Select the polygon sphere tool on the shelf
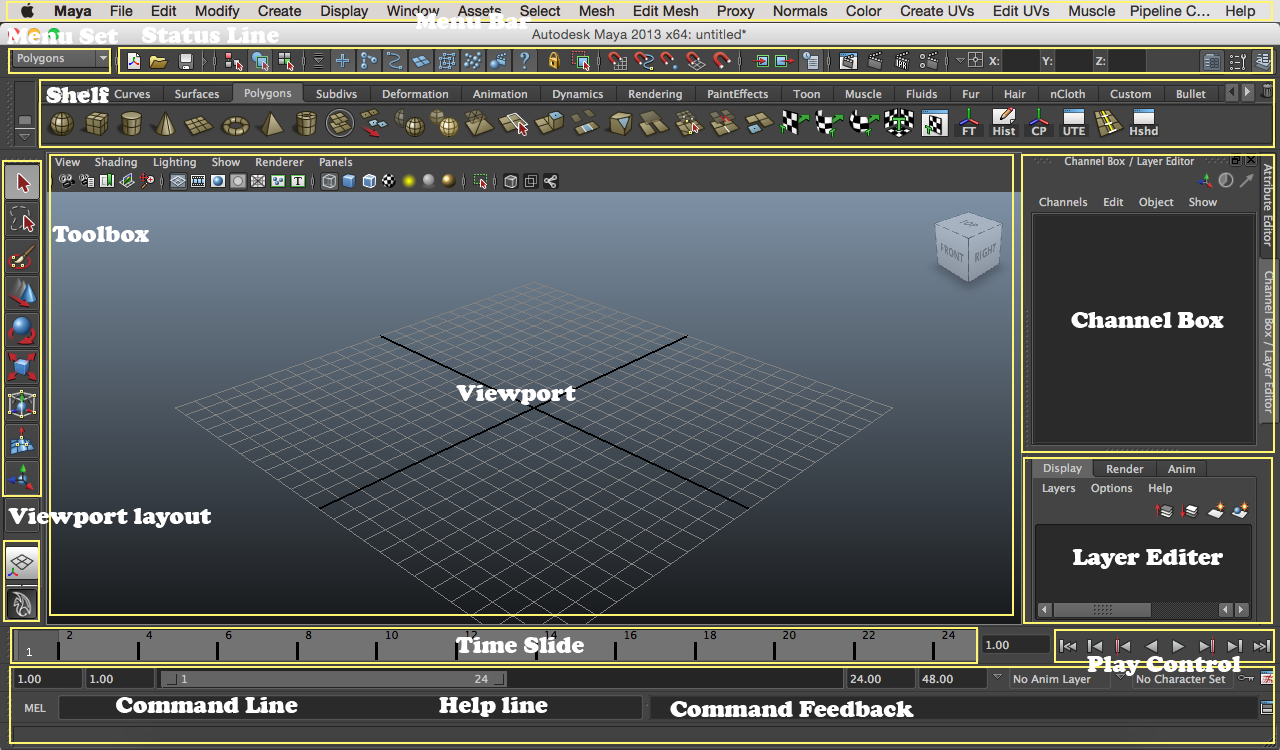The height and width of the screenshot is (750, 1280). coord(60,124)
